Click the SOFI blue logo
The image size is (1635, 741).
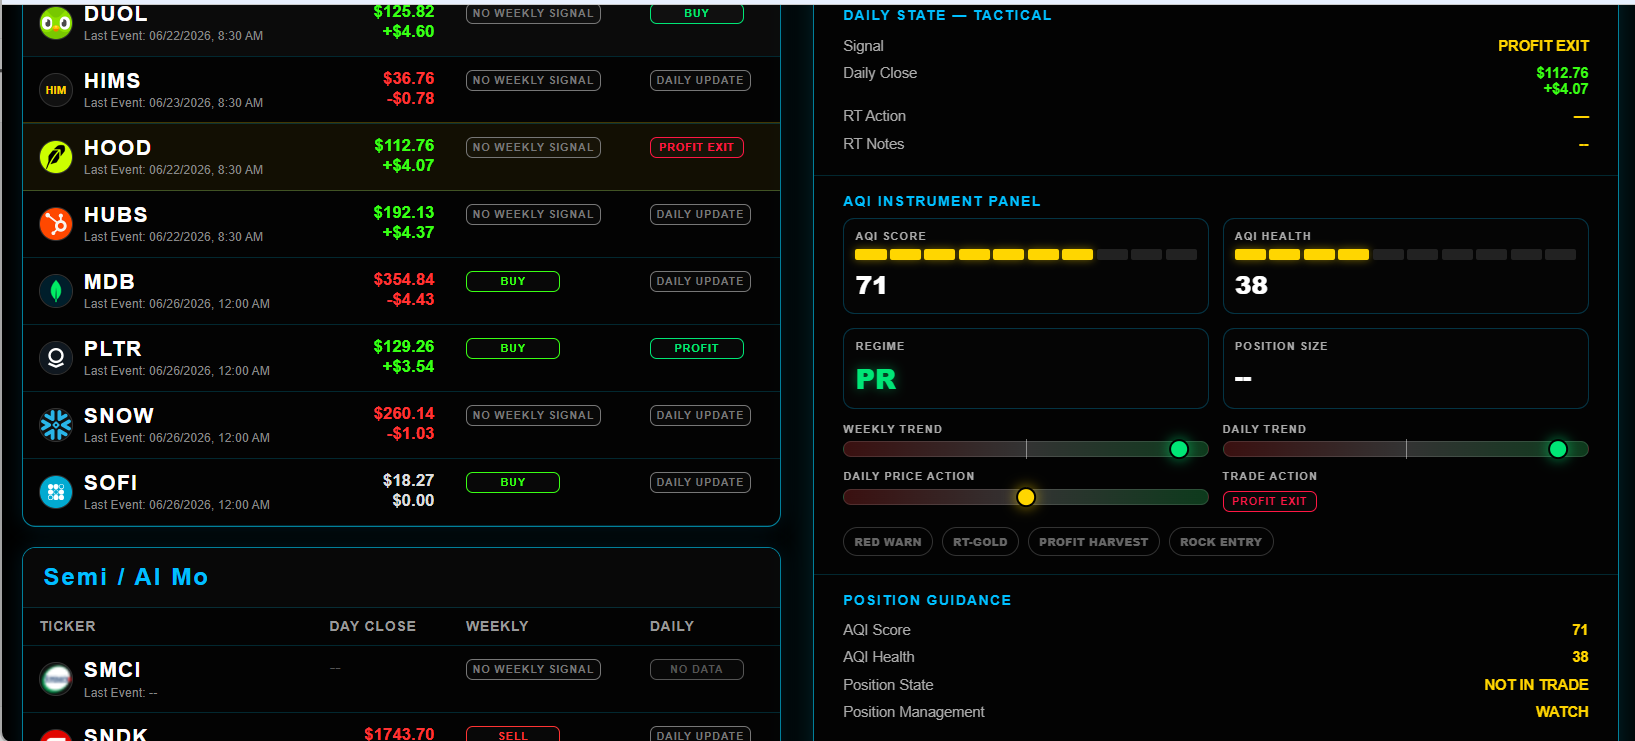[56, 492]
